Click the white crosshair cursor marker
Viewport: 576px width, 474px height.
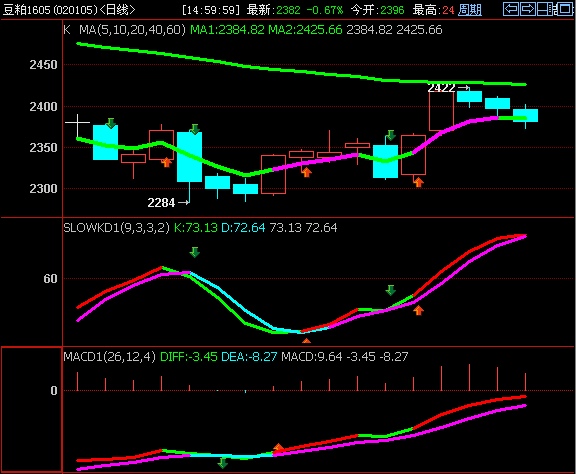click(78, 122)
